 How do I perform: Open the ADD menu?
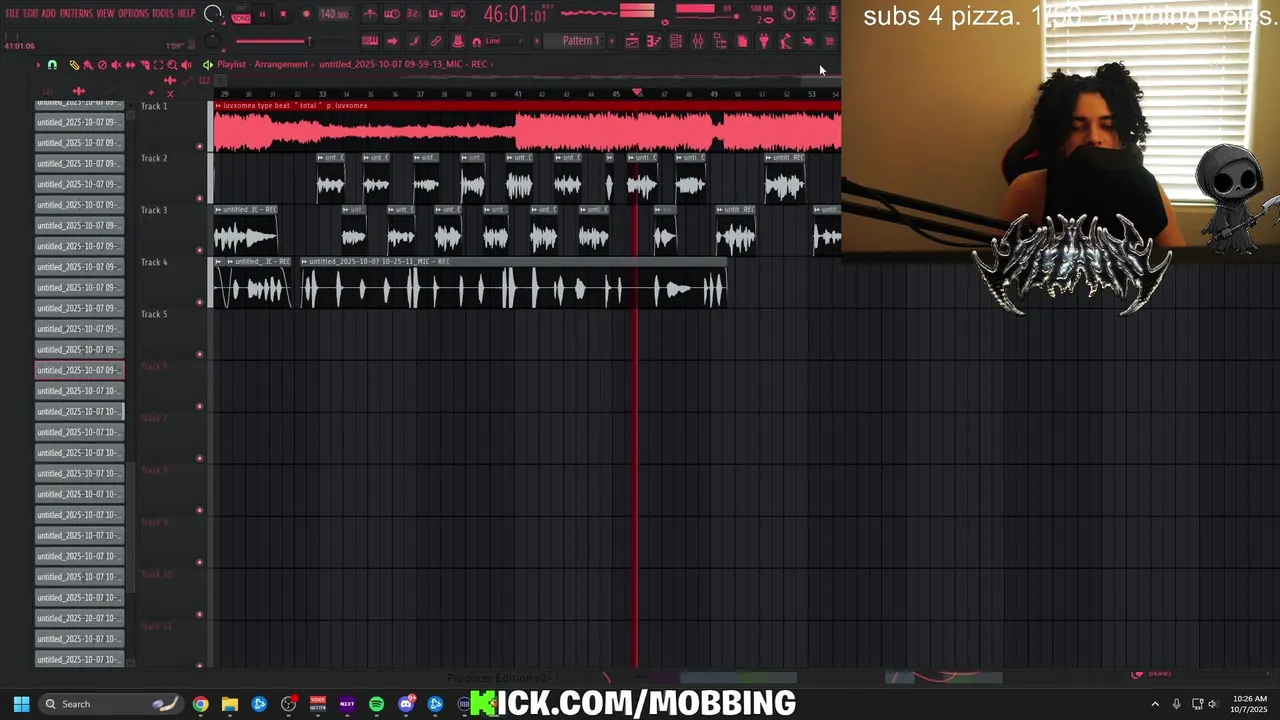click(x=49, y=14)
